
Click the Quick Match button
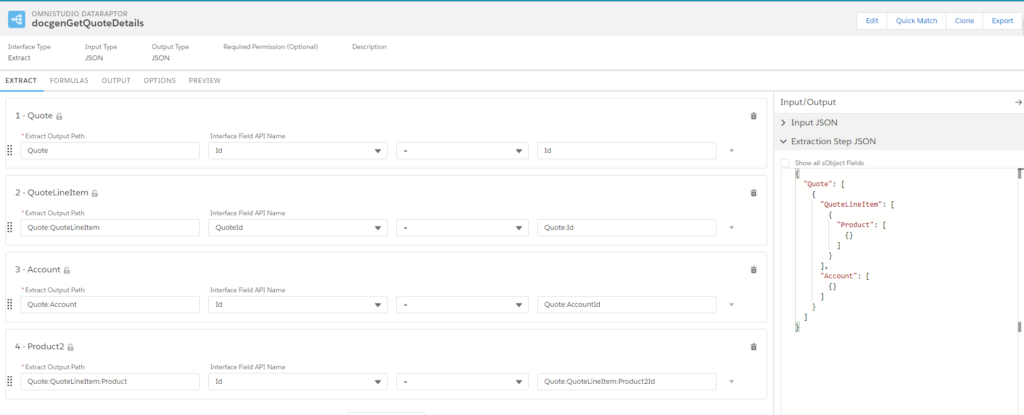point(916,21)
